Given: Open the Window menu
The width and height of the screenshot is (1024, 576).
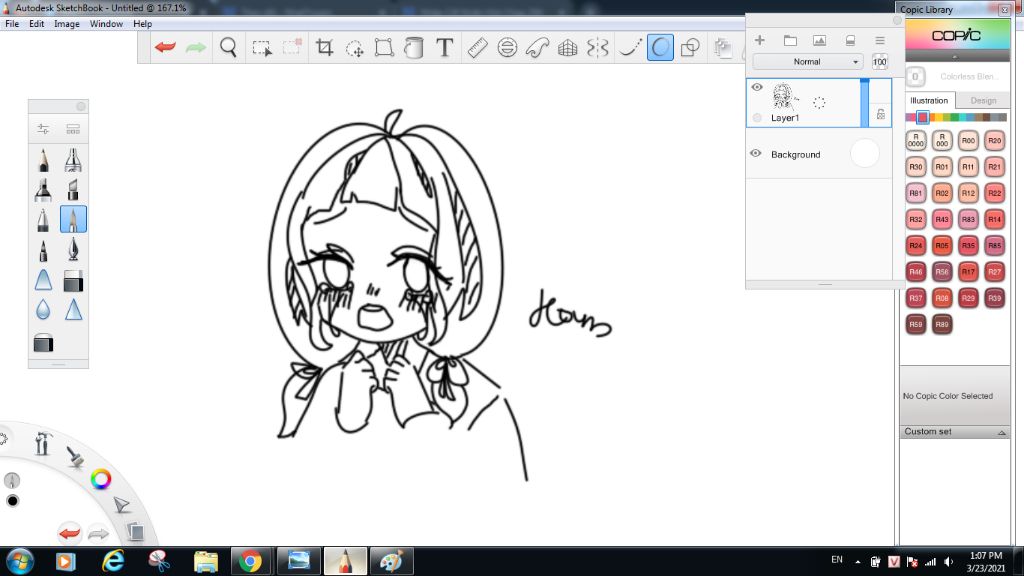Looking at the screenshot, I should pos(106,24).
